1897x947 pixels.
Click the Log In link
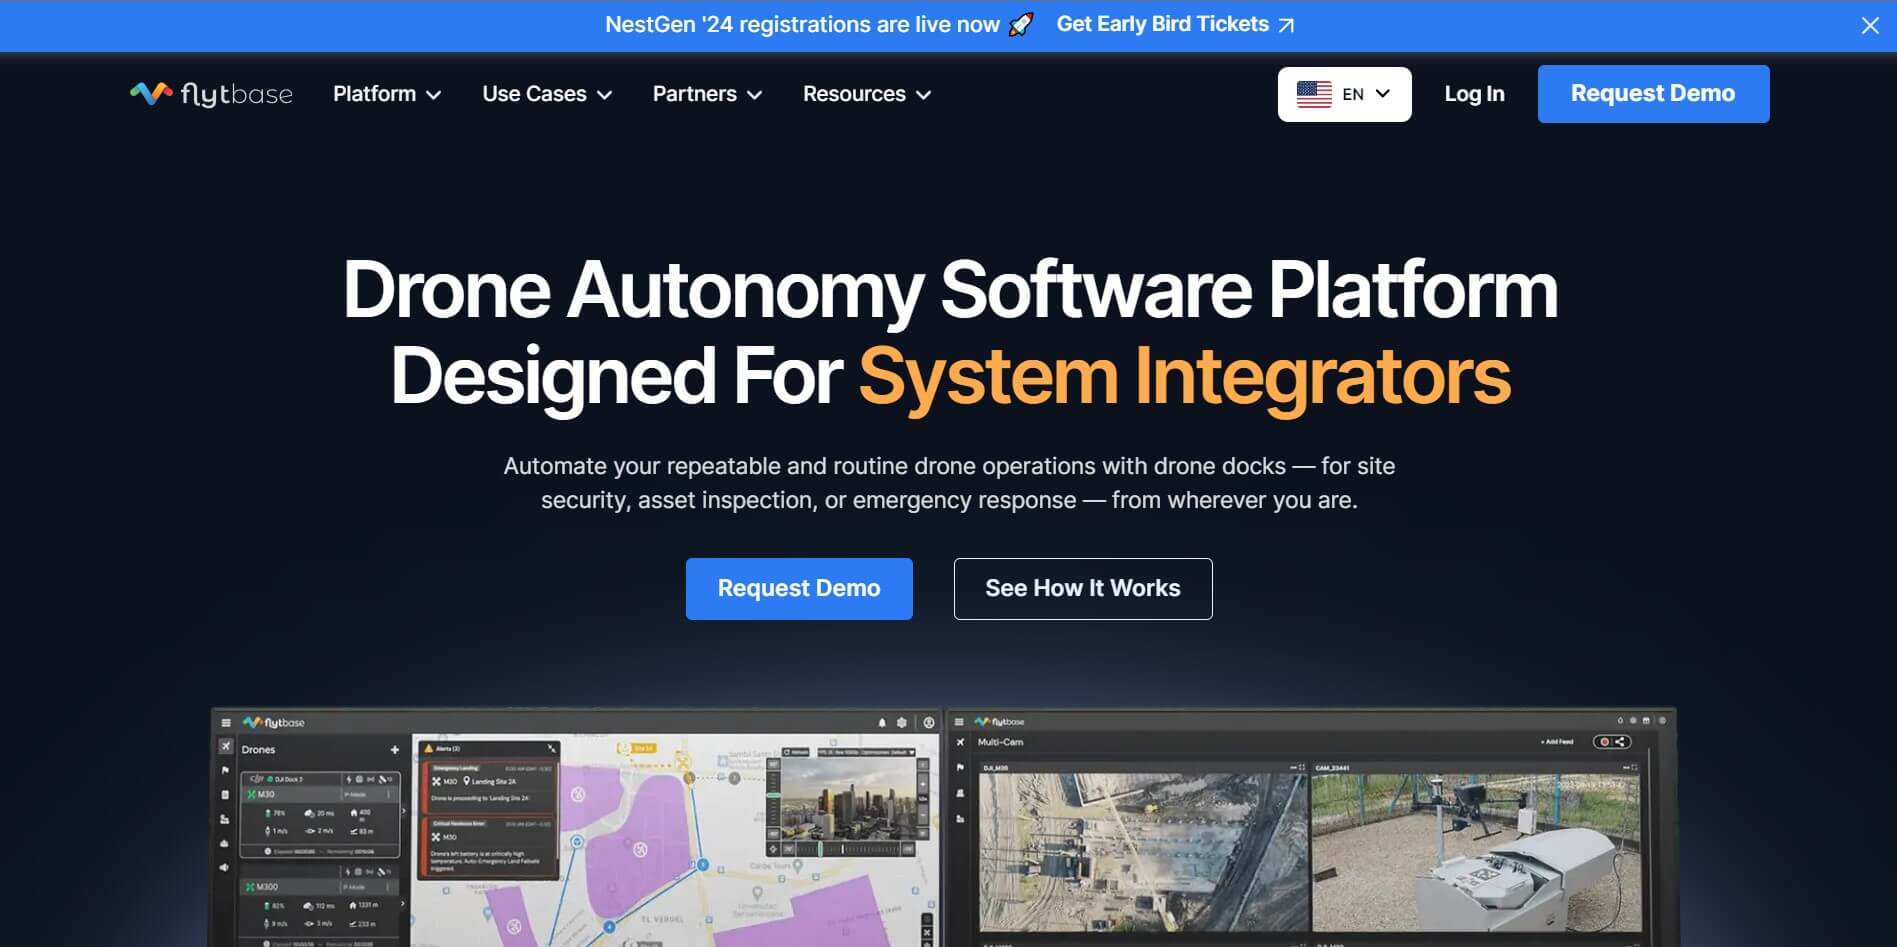pyautogui.click(x=1474, y=94)
